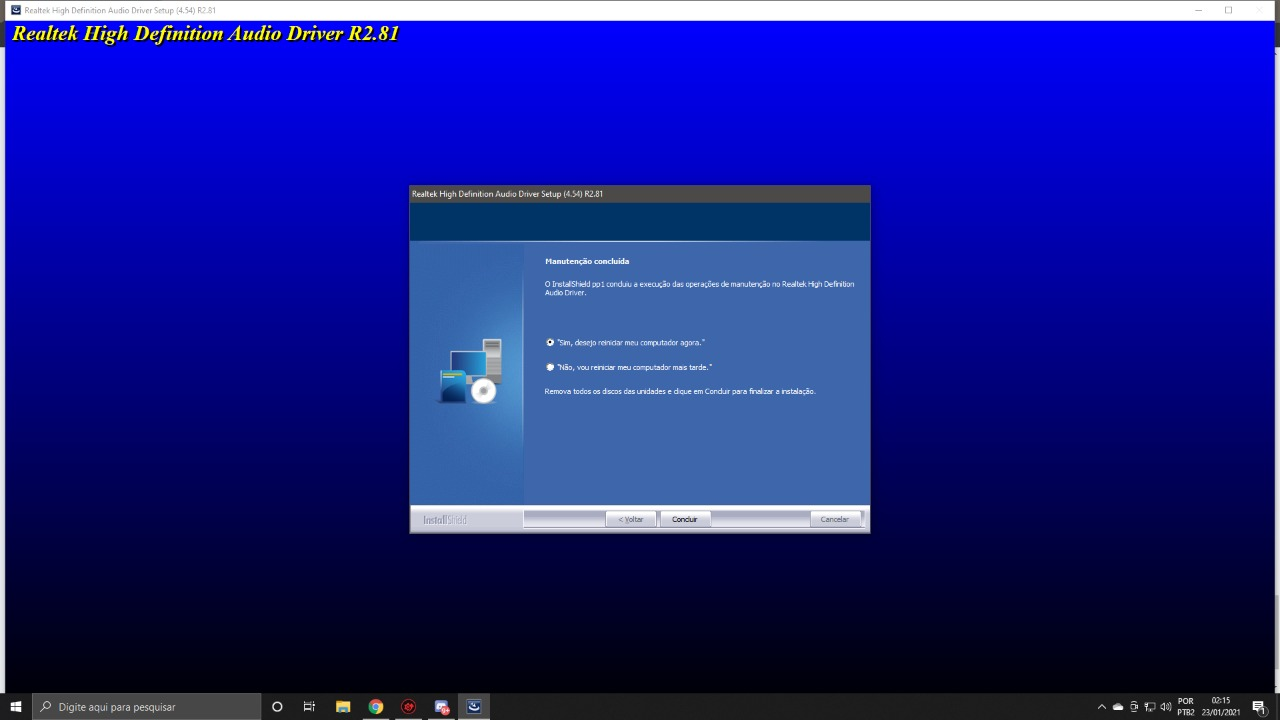Image resolution: width=1280 pixels, height=720 pixels.
Task: Click the Concluir button
Action: point(685,519)
